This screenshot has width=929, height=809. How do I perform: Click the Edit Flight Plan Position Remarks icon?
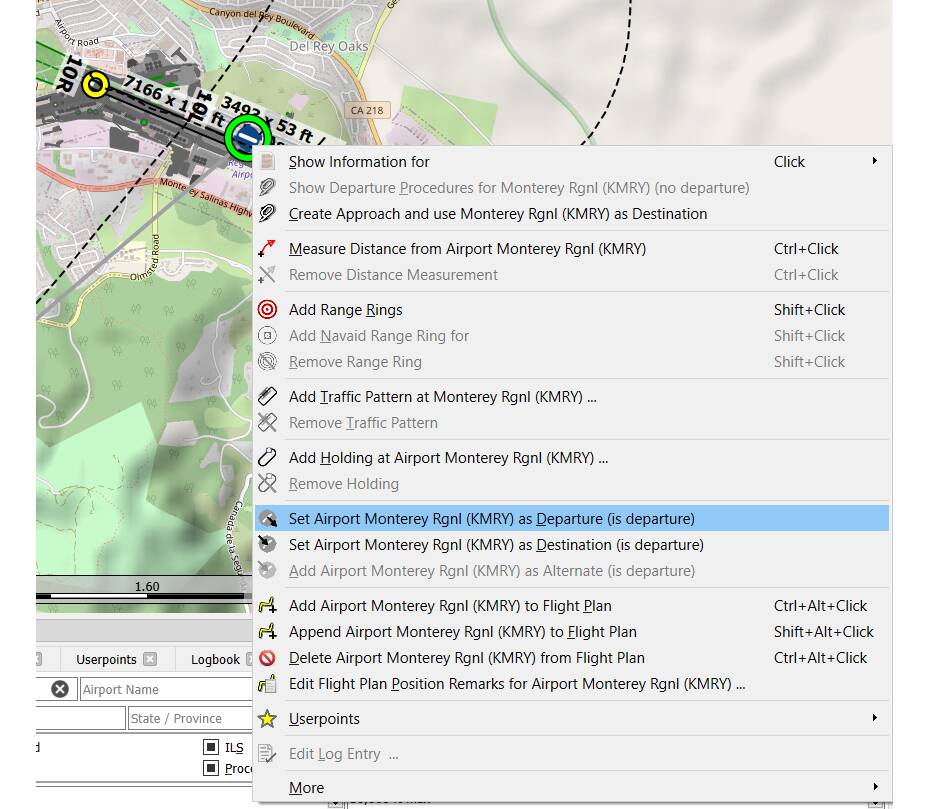click(x=267, y=683)
